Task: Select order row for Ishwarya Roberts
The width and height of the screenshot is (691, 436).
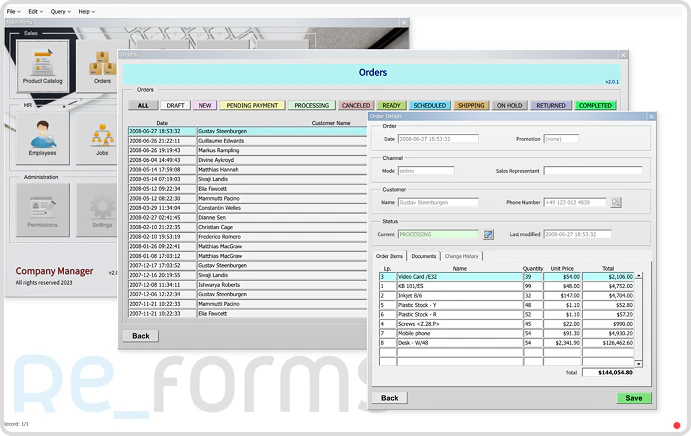Action: pos(247,285)
